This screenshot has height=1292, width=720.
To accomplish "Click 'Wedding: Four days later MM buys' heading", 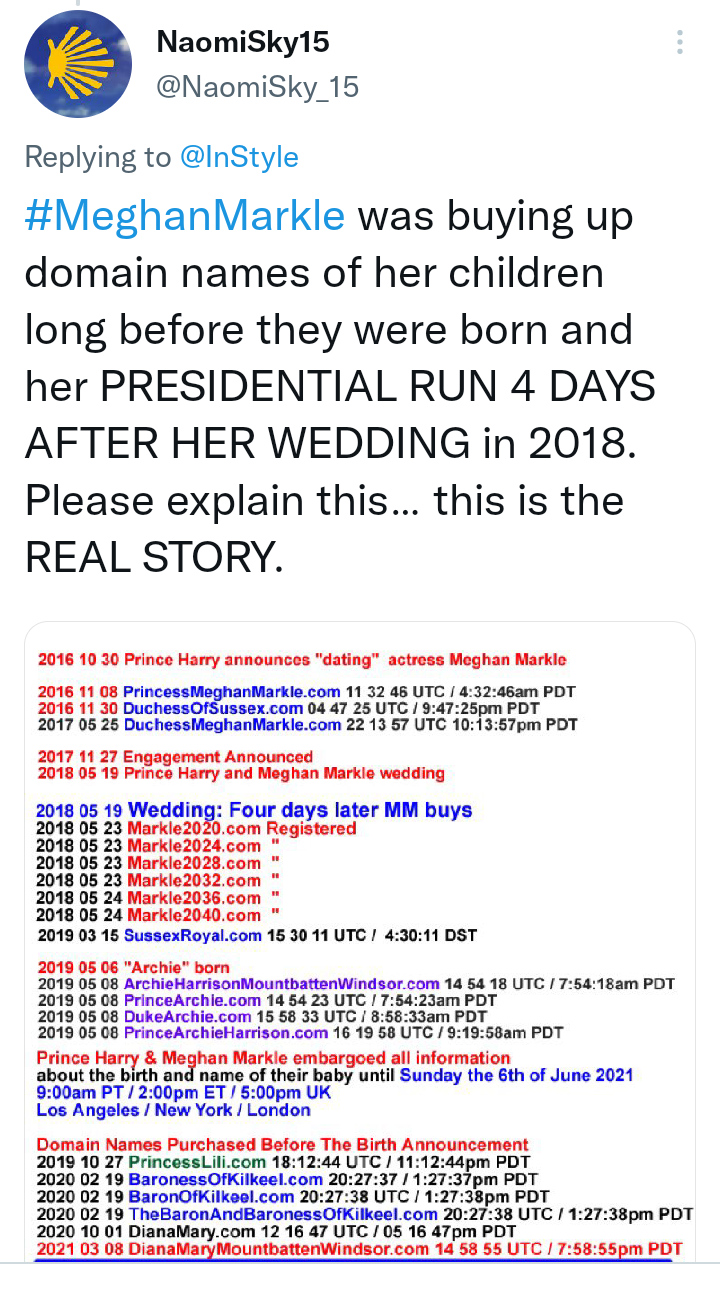I will [300, 810].
